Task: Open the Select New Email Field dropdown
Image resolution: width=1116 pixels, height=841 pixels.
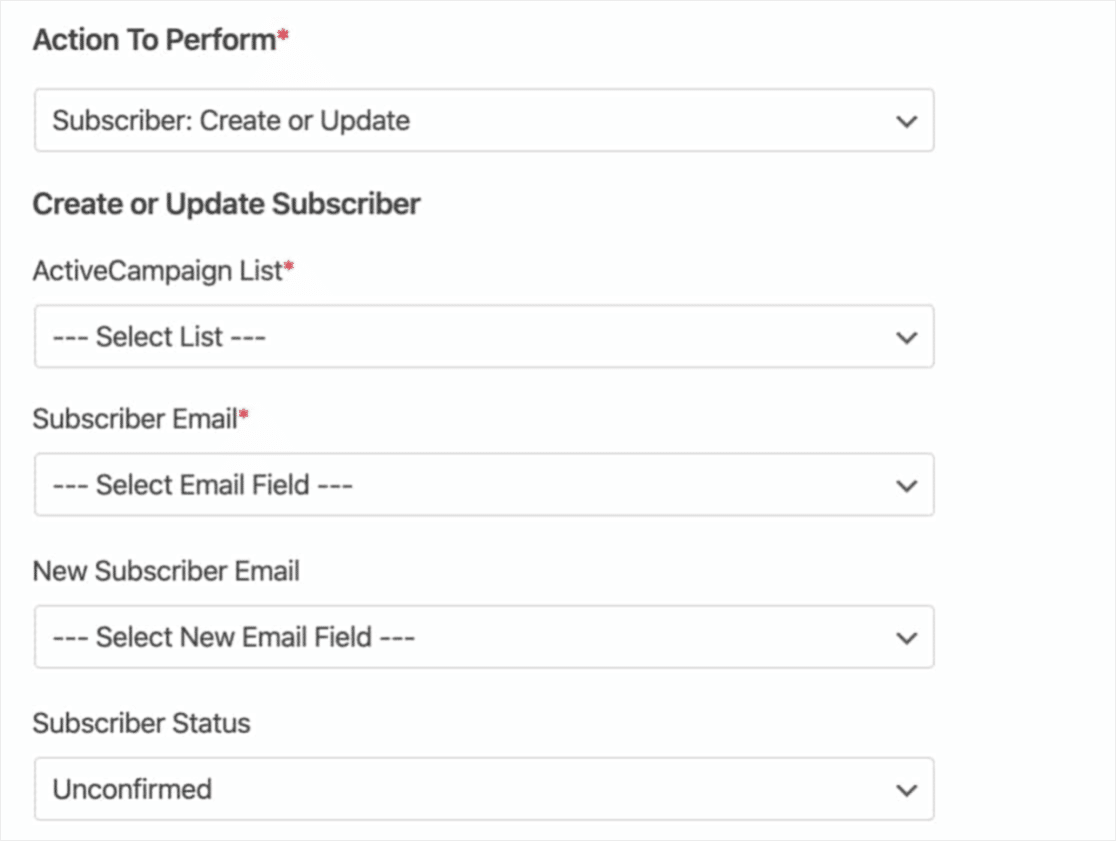Action: click(484, 637)
